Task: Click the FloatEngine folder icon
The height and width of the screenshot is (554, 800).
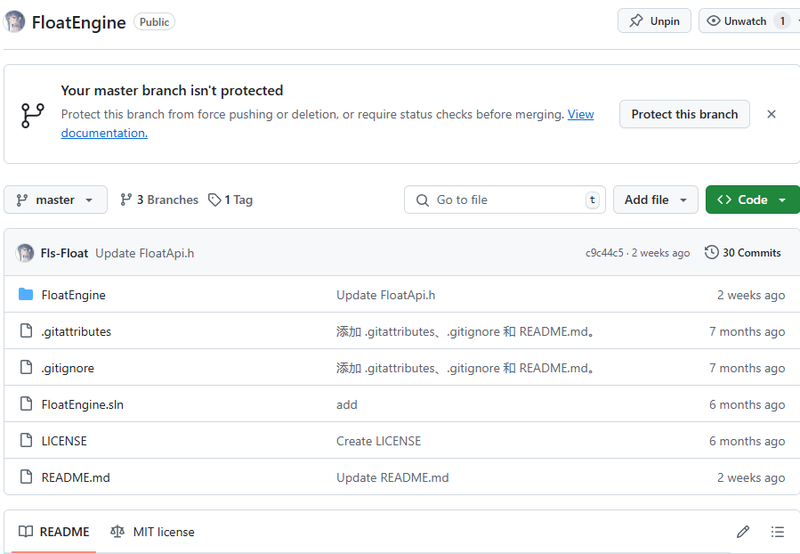Action: pos(26,294)
